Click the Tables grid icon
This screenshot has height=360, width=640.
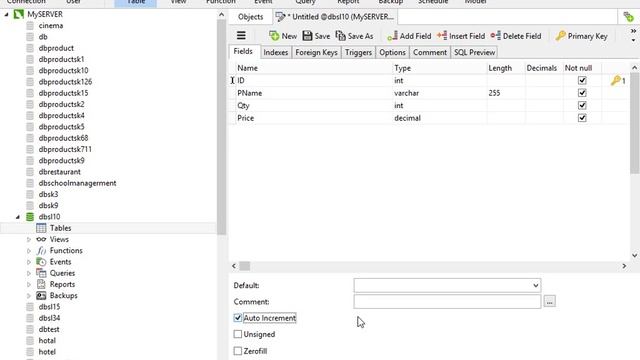[41, 228]
